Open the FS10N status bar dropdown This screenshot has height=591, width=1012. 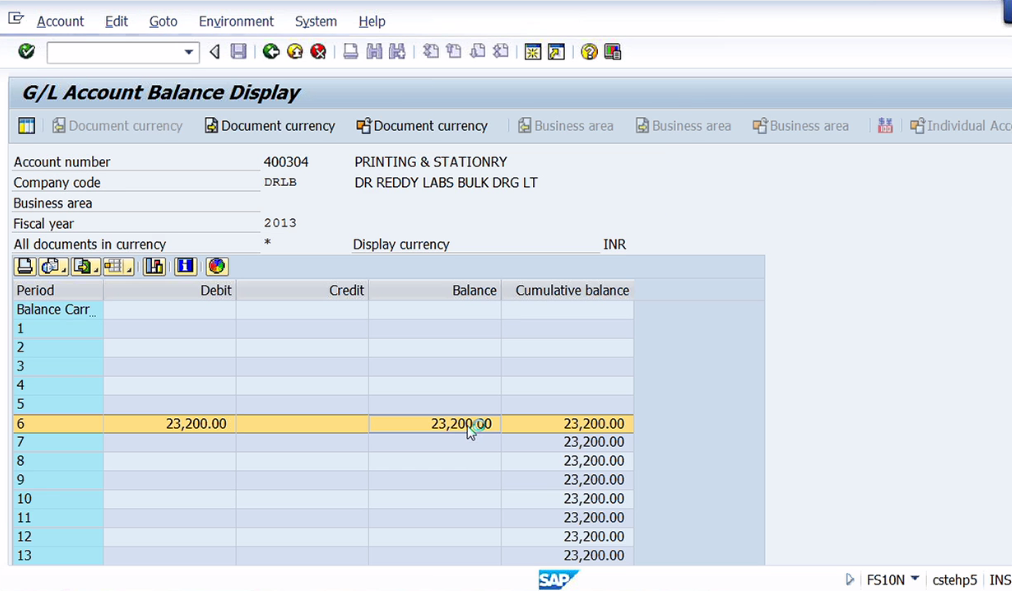tap(915, 579)
